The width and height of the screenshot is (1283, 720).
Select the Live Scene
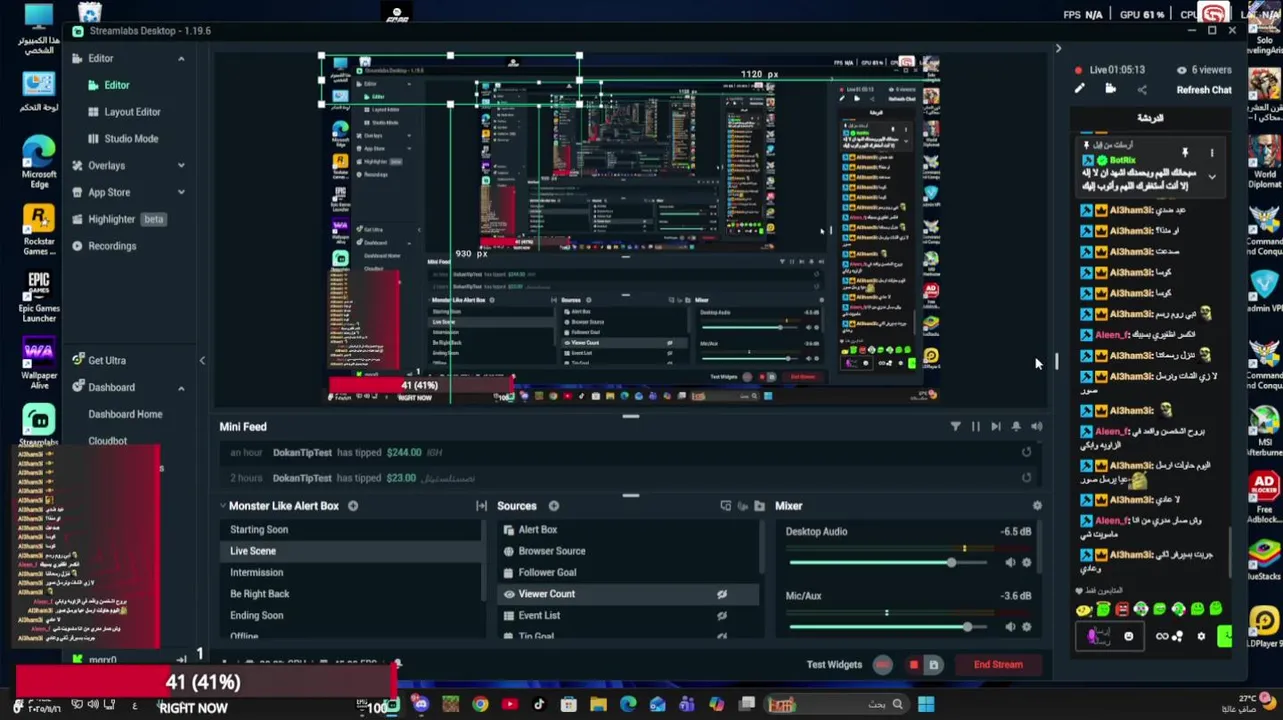[350, 551]
